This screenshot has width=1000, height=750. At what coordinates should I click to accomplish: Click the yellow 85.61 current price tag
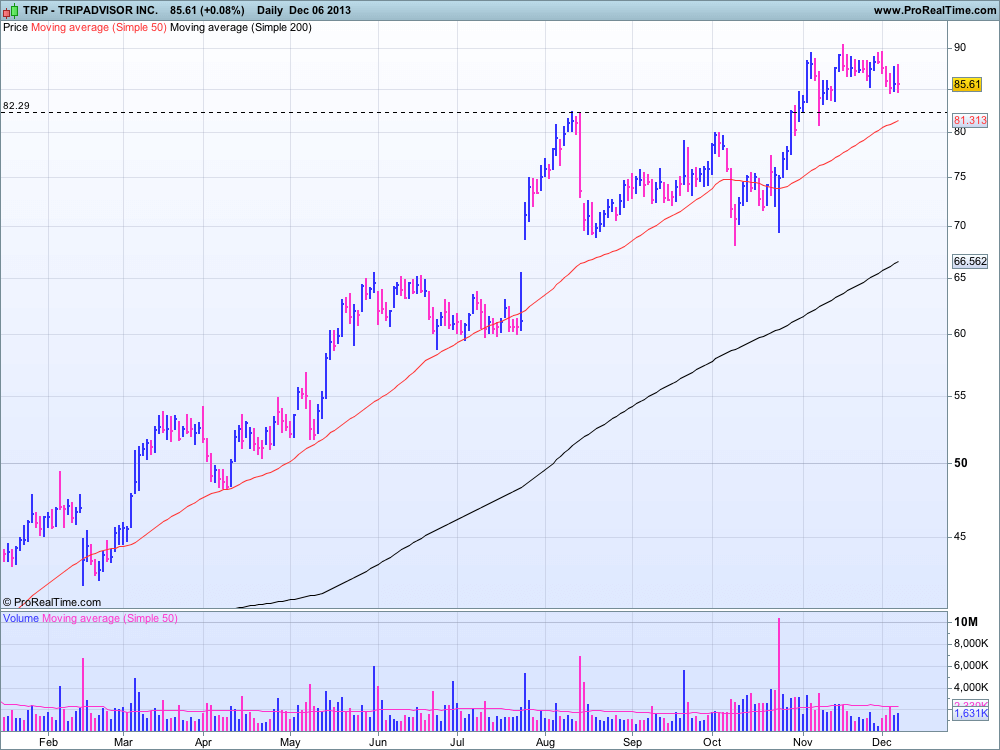point(967,84)
